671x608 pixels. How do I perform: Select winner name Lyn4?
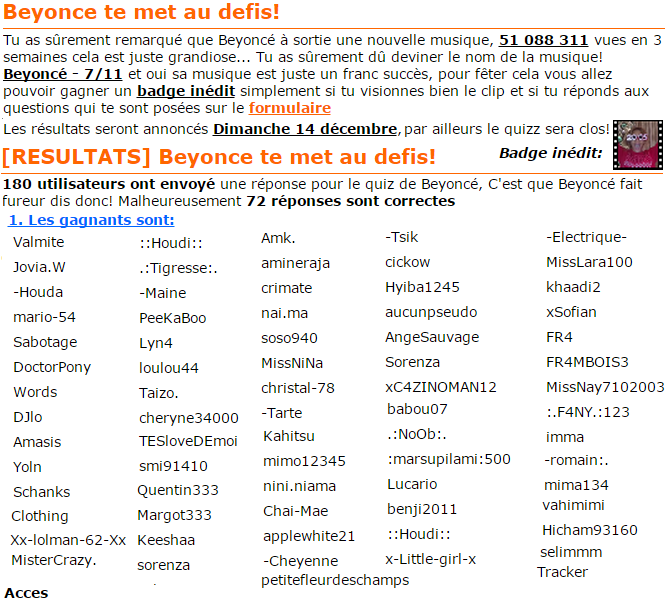pos(156,343)
